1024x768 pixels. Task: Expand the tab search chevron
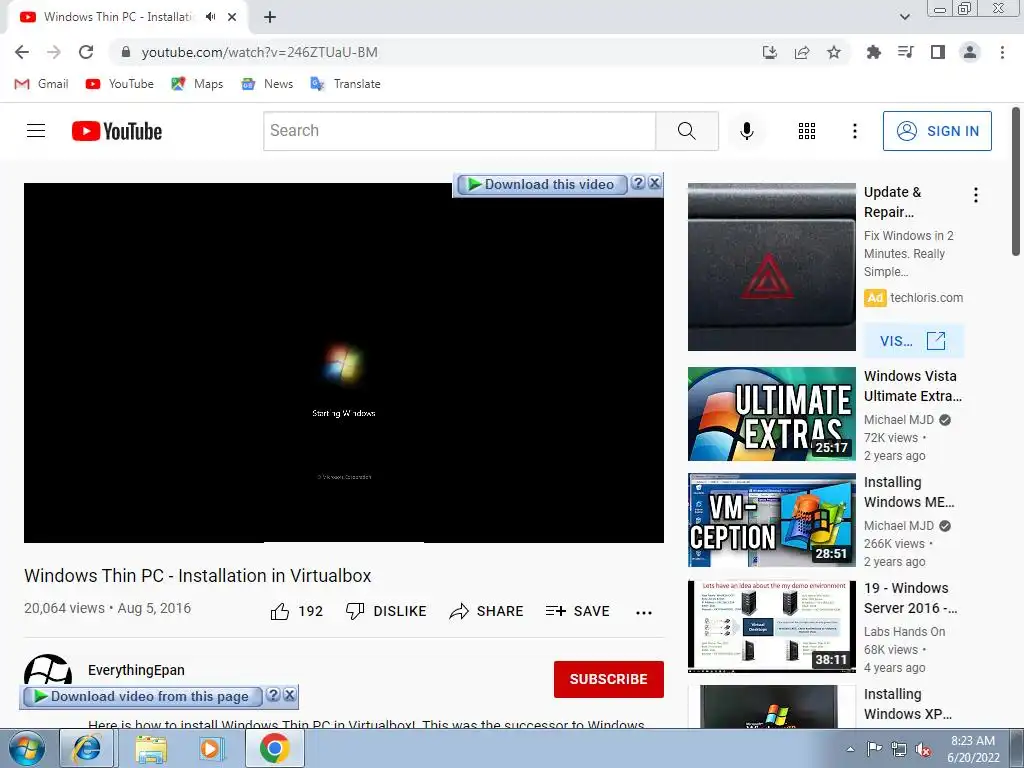[x=904, y=17]
